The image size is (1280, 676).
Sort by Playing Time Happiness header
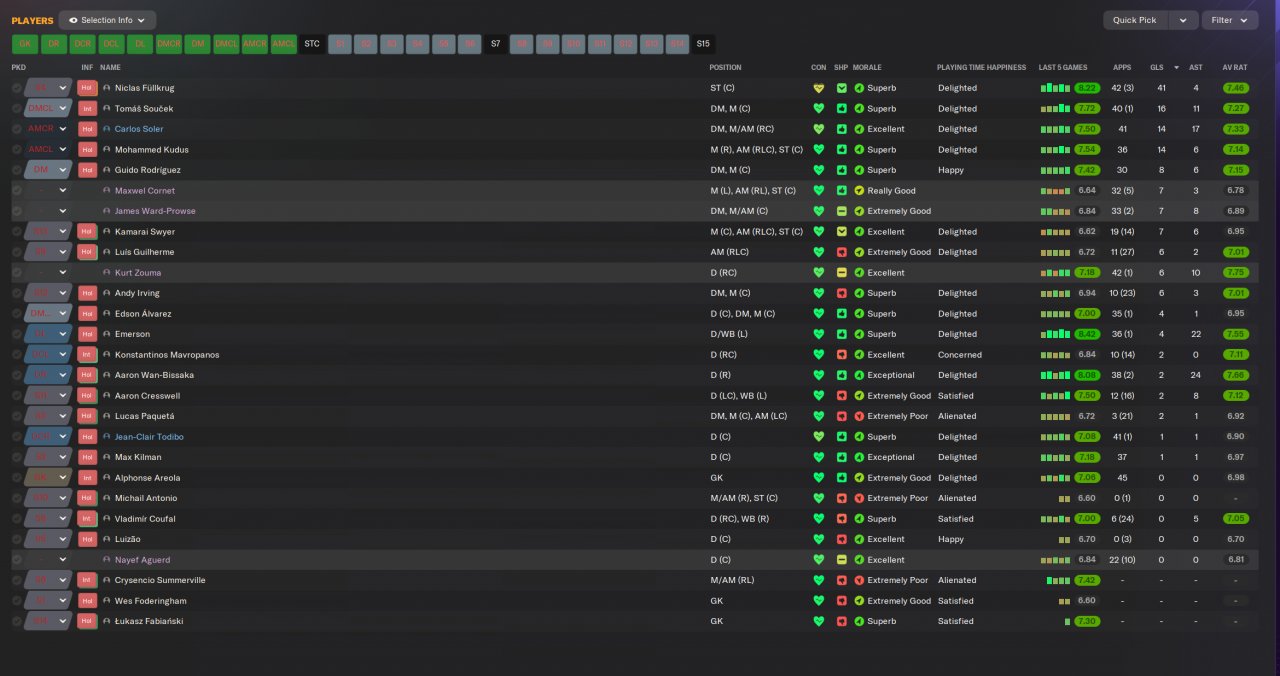tap(981, 68)
